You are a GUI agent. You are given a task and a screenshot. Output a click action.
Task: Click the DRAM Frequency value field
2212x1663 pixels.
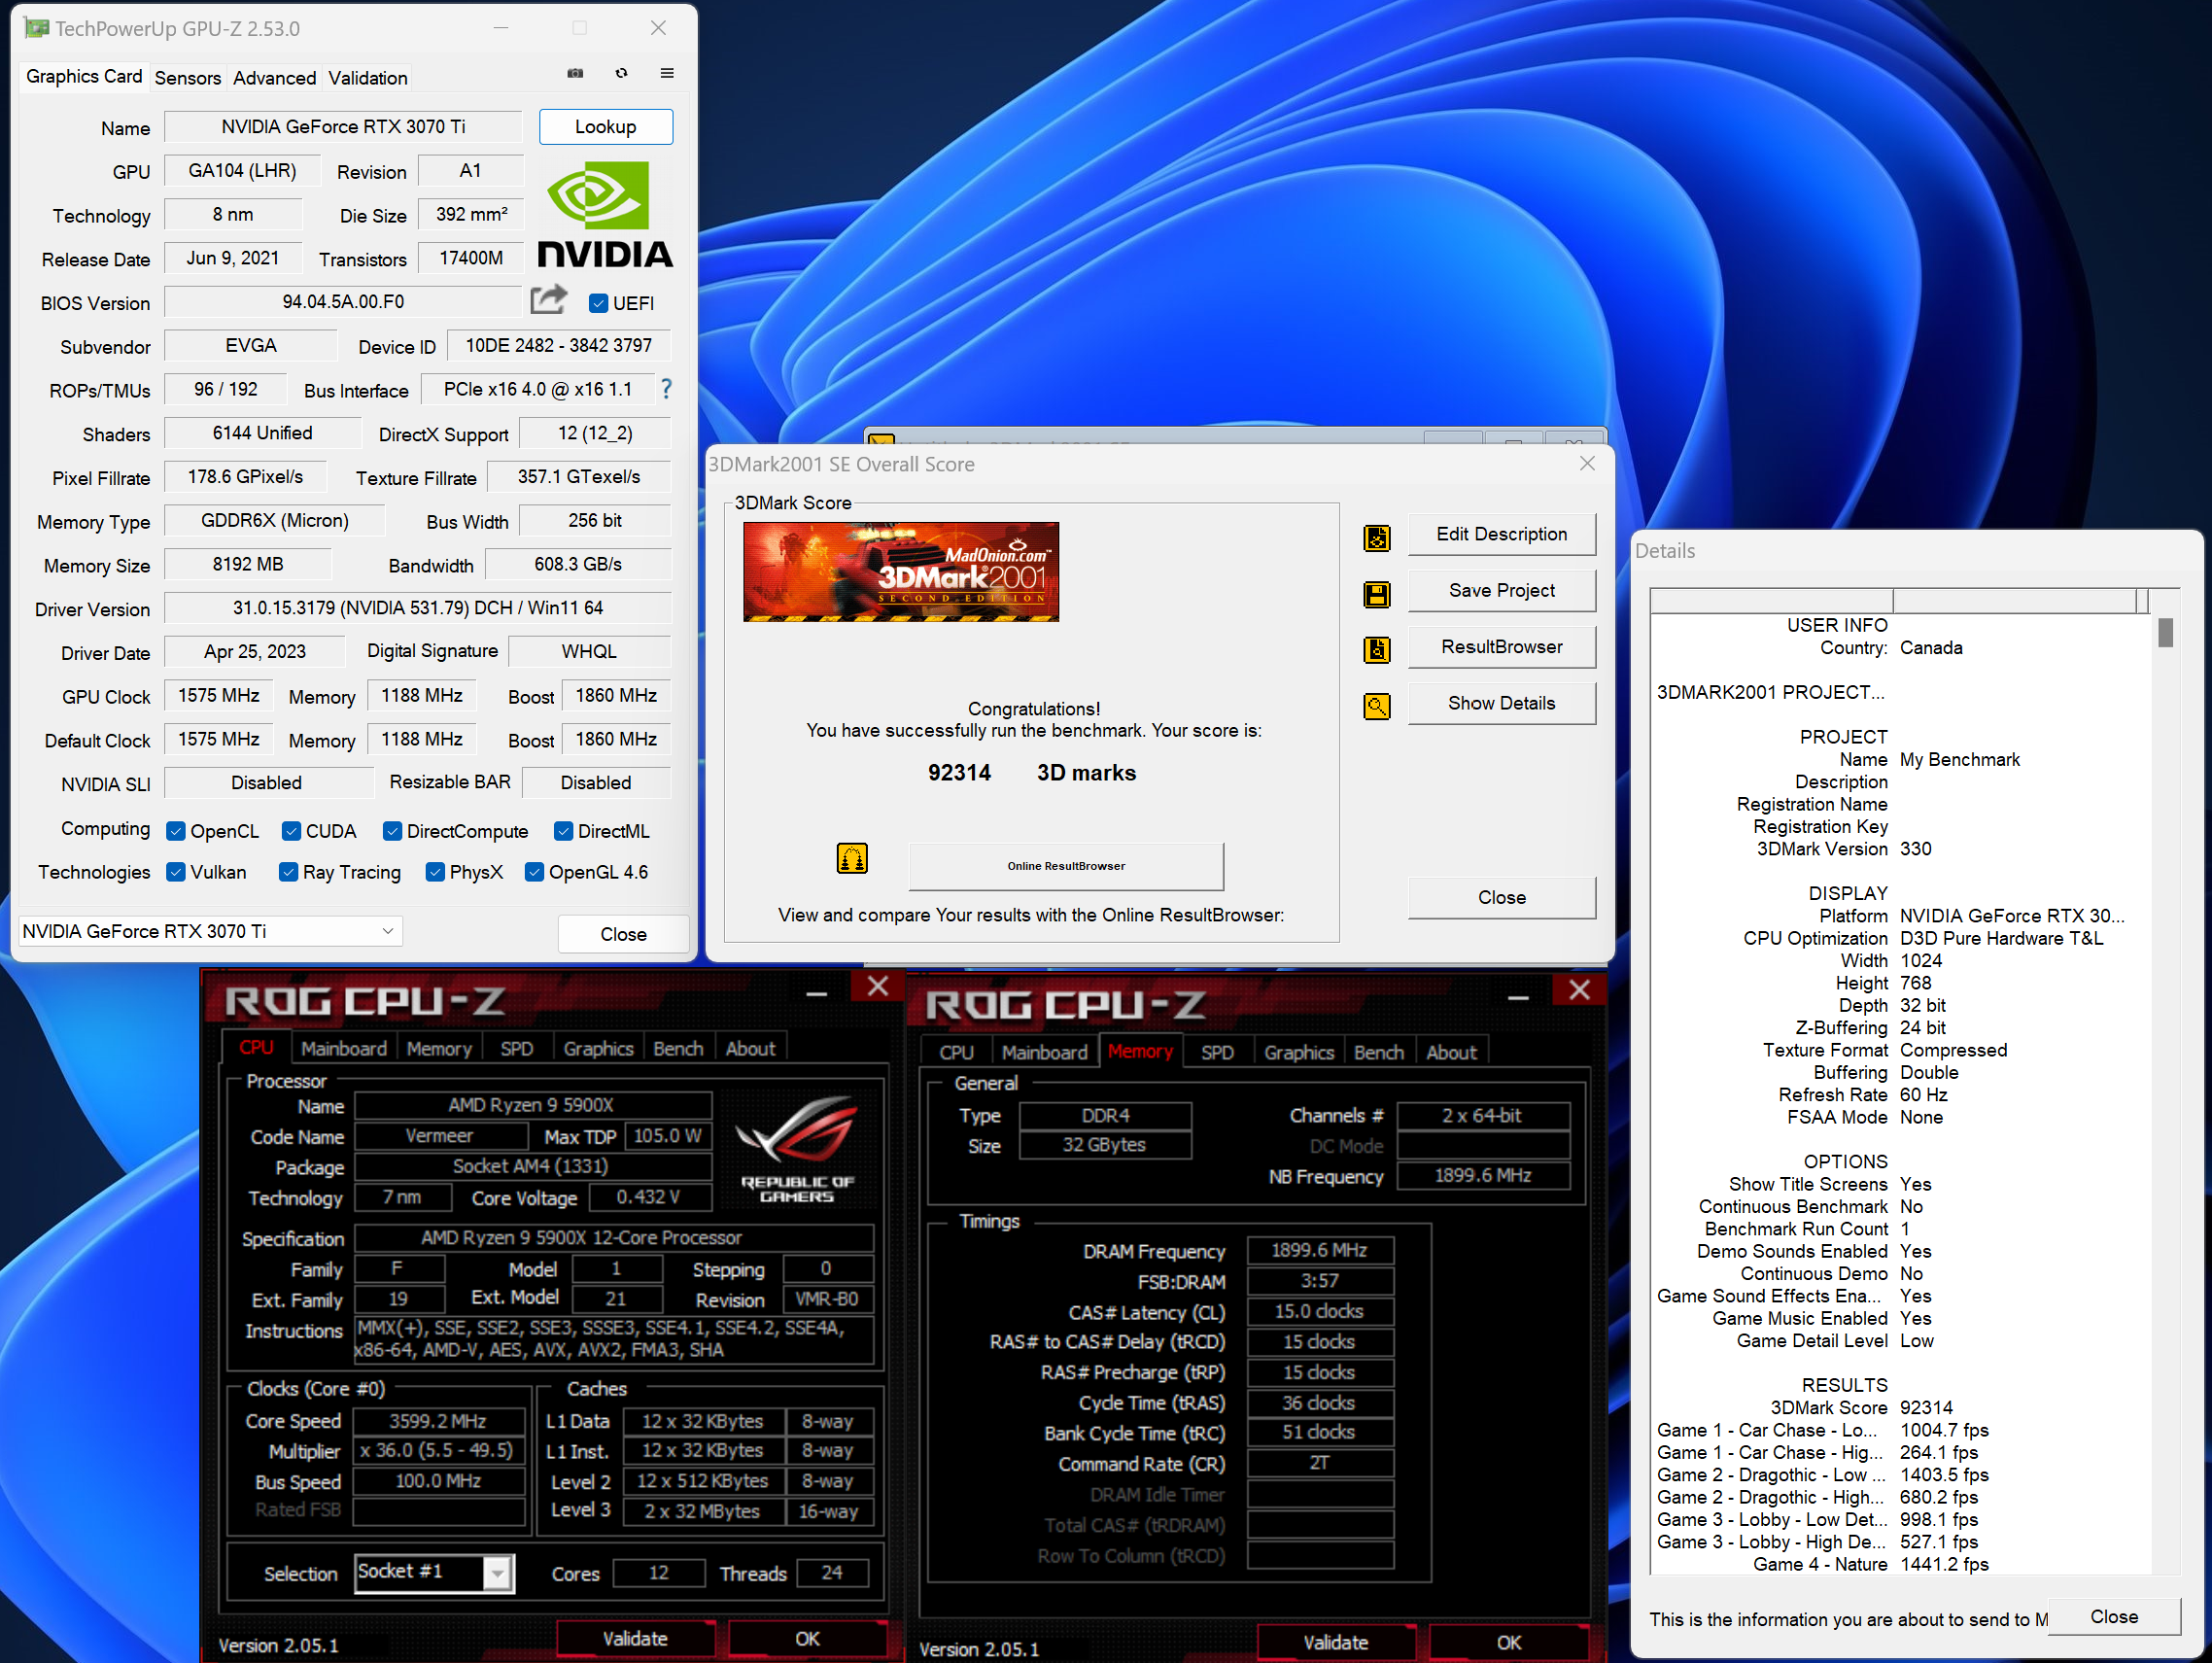1319,1250
